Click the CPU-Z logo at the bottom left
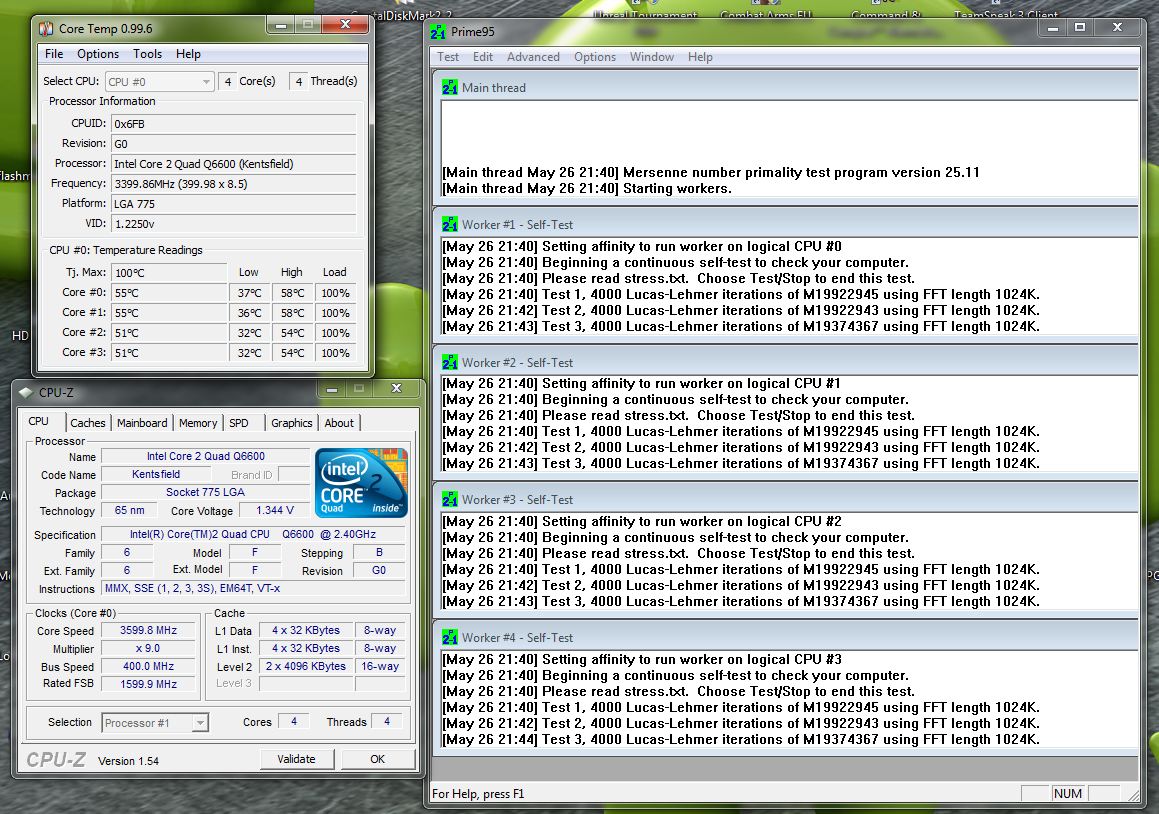The width and height of the screenshot is (1159, 814). (59, 758)
